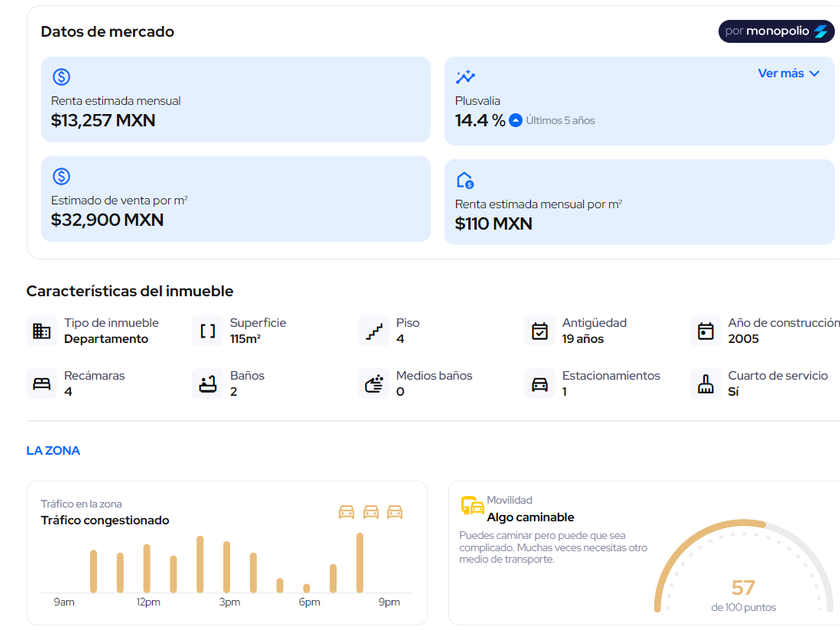Click the bathtub icon for Baños
840x630 pixels.
tap(208, 384)
